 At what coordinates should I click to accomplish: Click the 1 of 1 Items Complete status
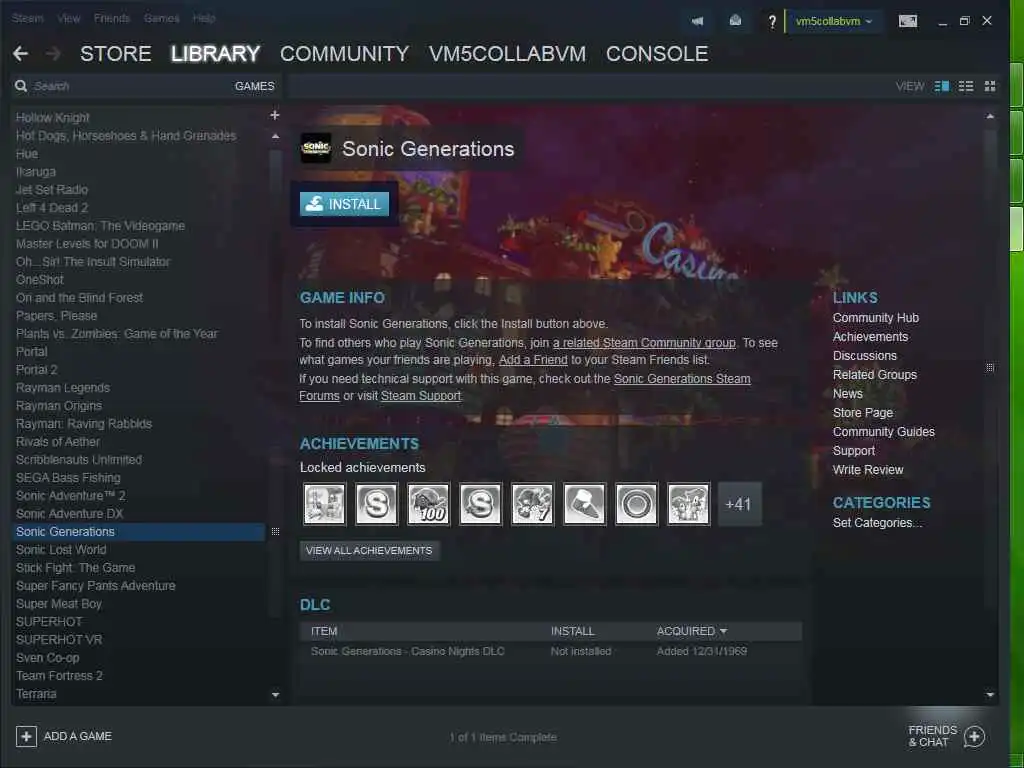(503, 737)
